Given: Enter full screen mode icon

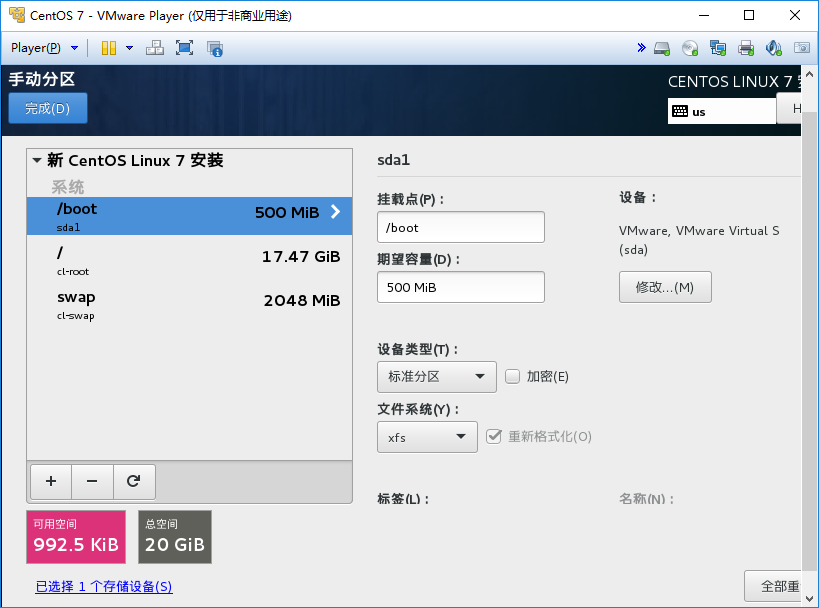Looking at the screenshot, I should tap(184, 48).
